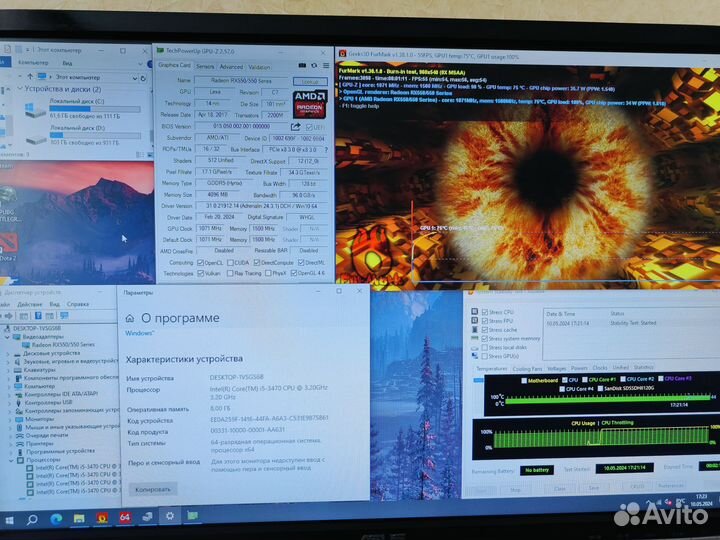Screen dimensions: 720x540
Task: Click the GPU-Z green taskbar icon
Action: tap(192, 515)
